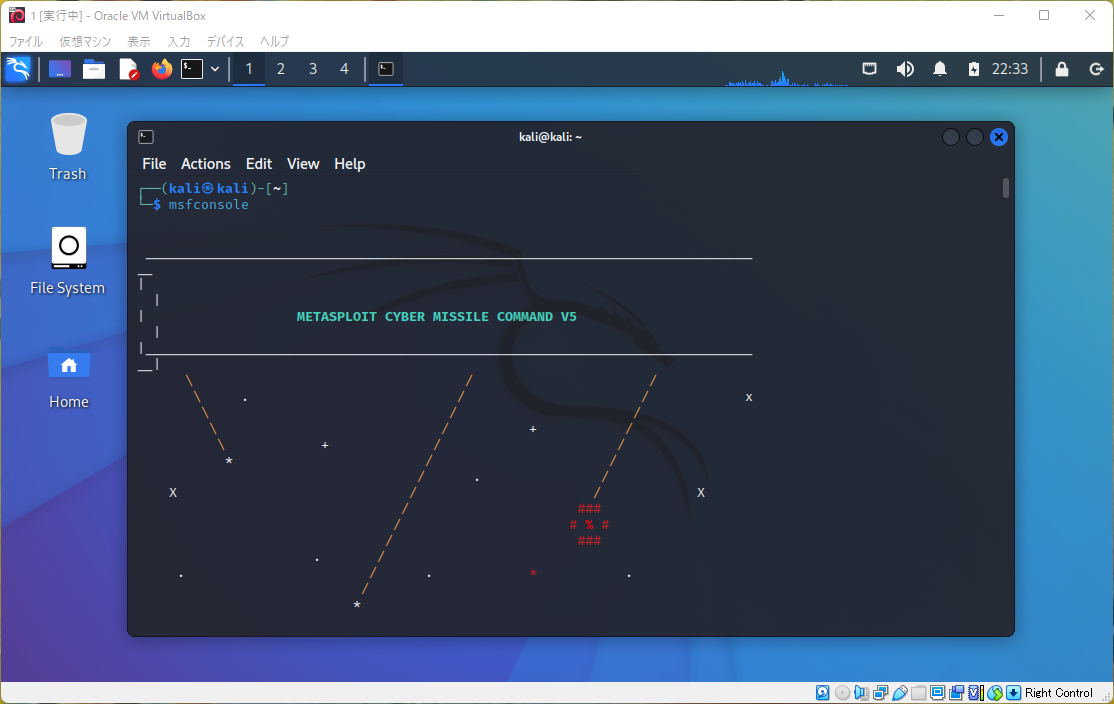Open the Kali dragon applications menu
The height and width of the screenshot is (704, 1114).
pyautogui.click(x=18, y=69)
